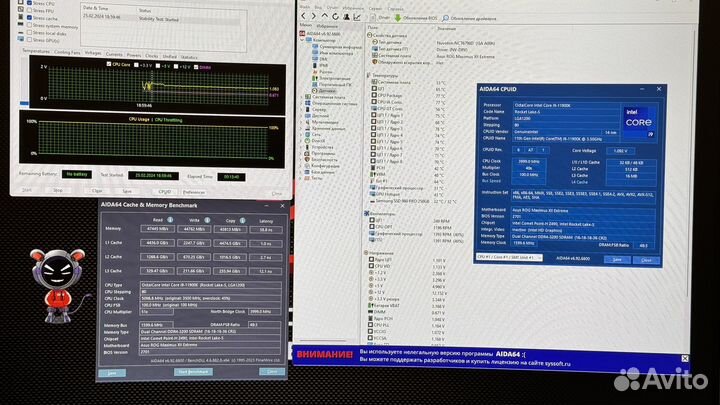Image resolution: width=720 pixels, height=405 pixels.
Task: Select Электропитание in the tree
Action: coord(332,78)
